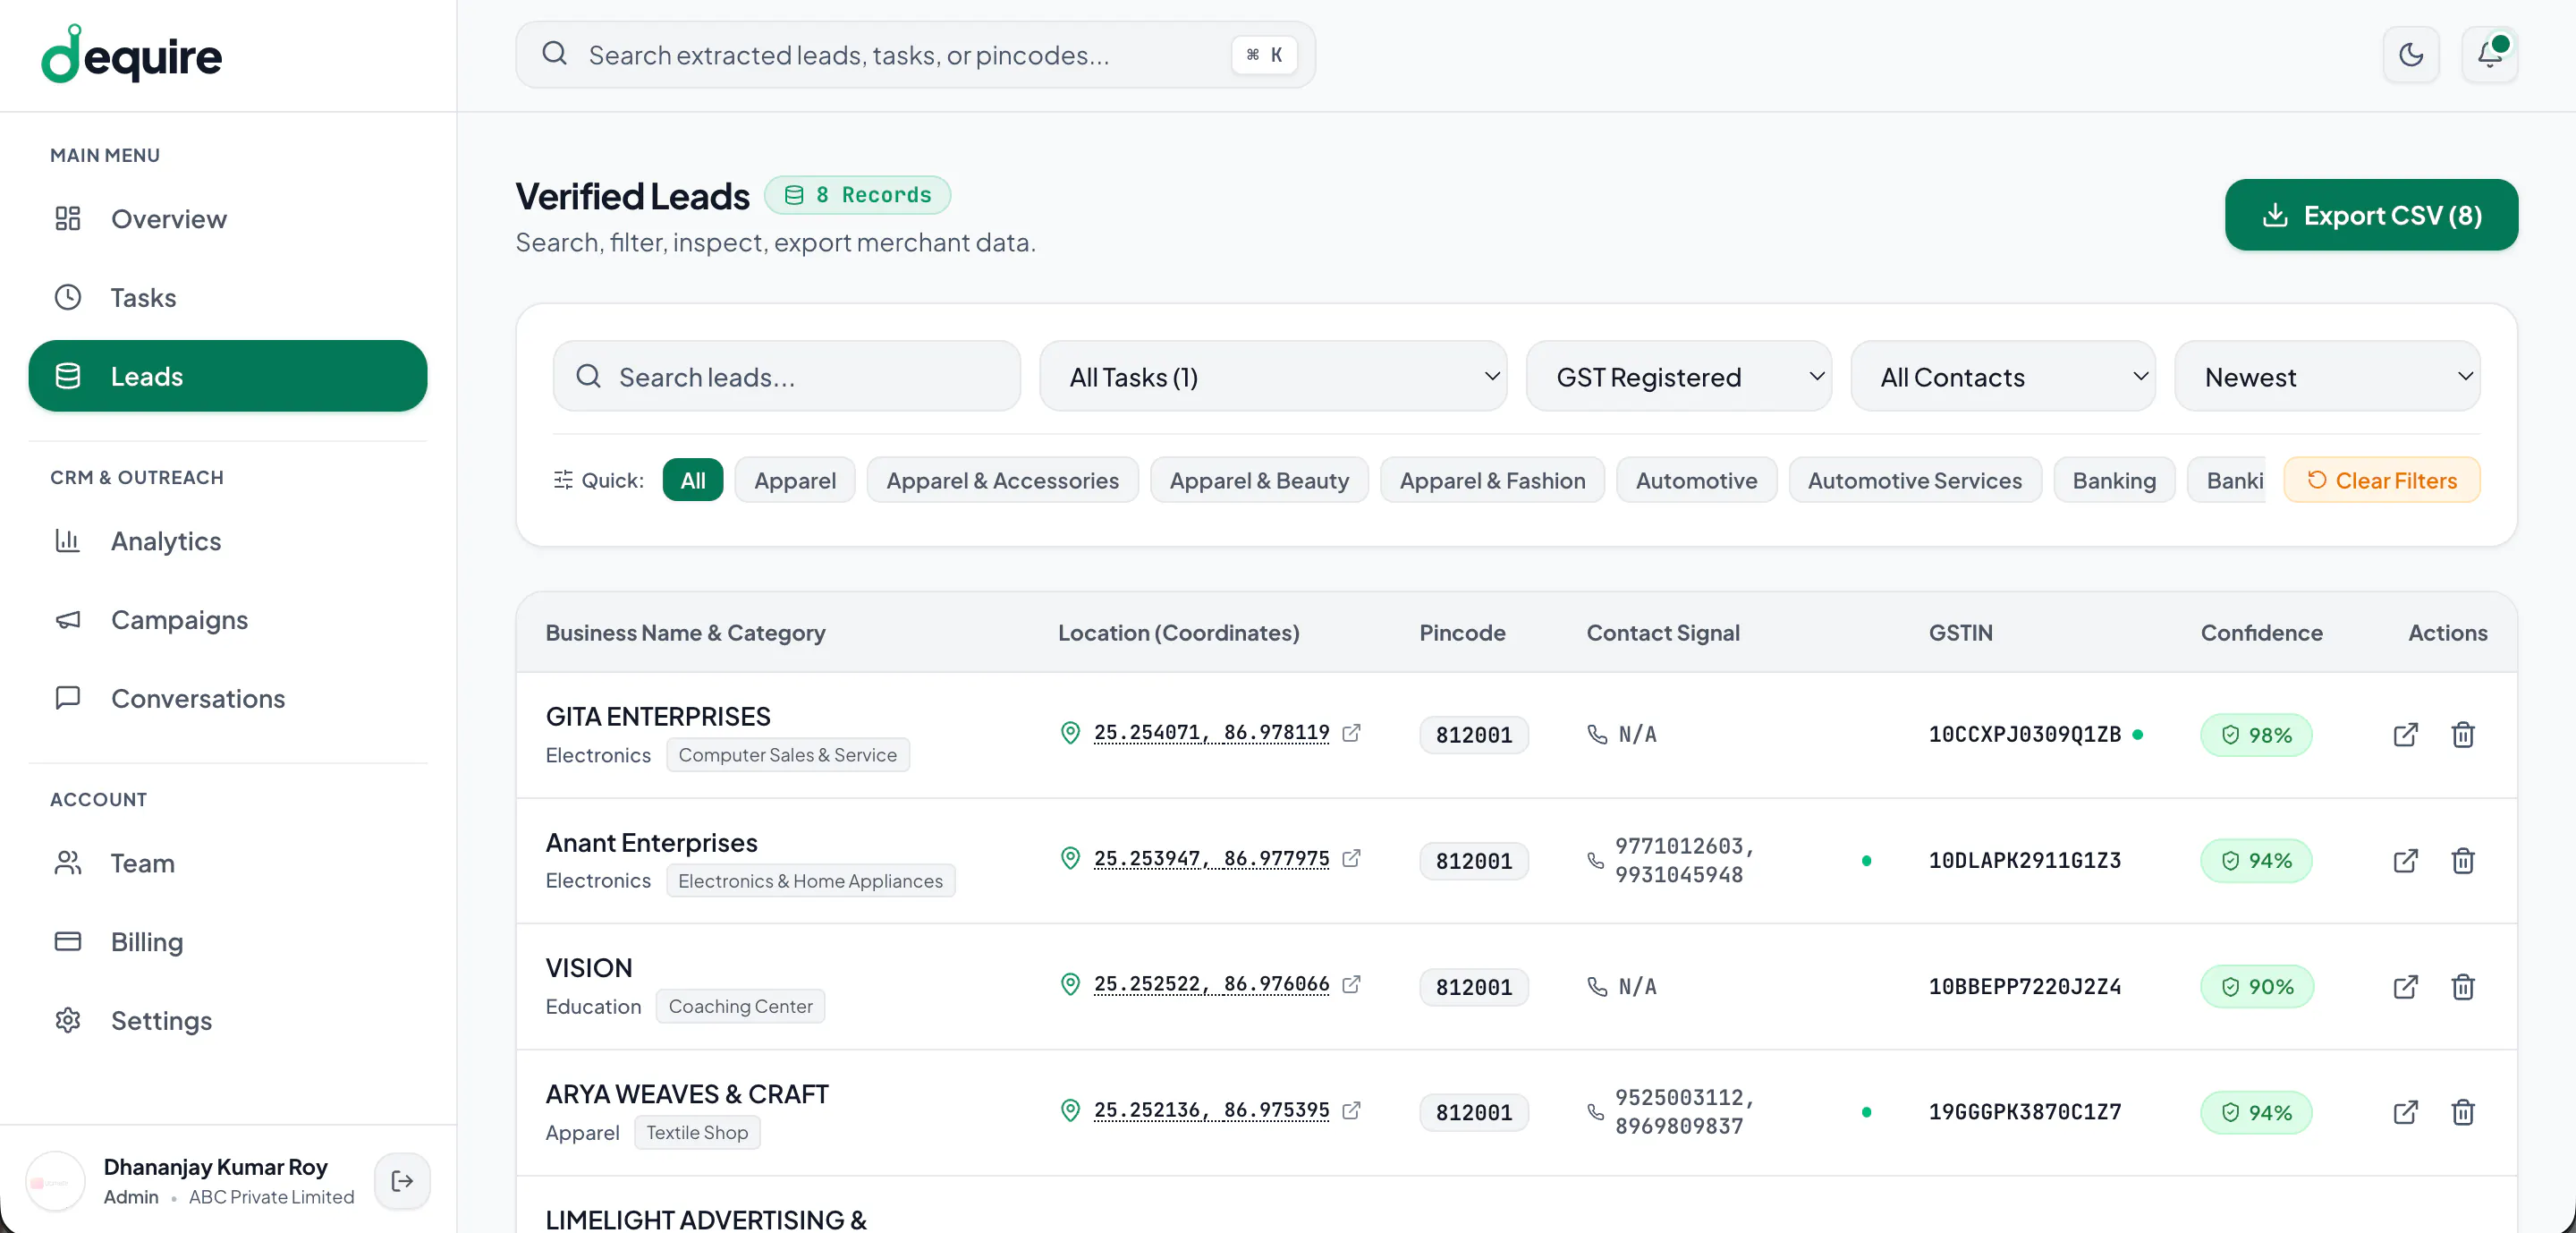
Task: Delete the Anant Enterprises lead
Action: (x=2462, y=861)
